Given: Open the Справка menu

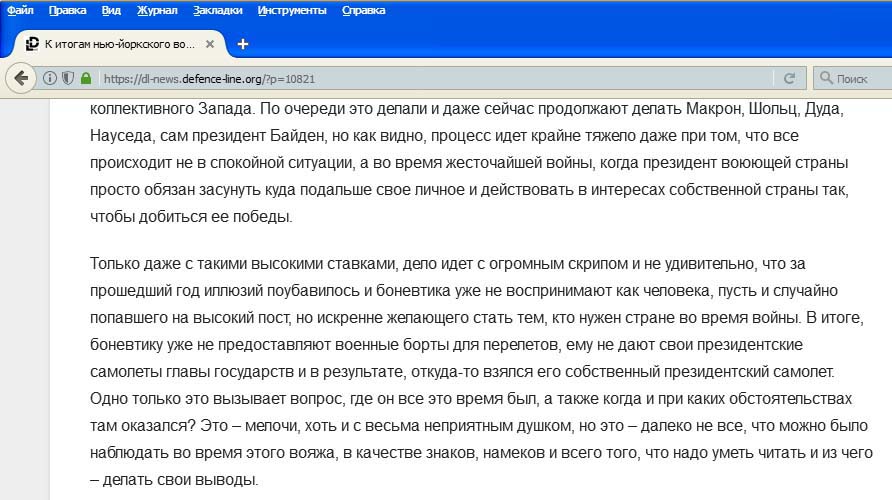Looking at the screenshot, I should [x=364, y=10].
